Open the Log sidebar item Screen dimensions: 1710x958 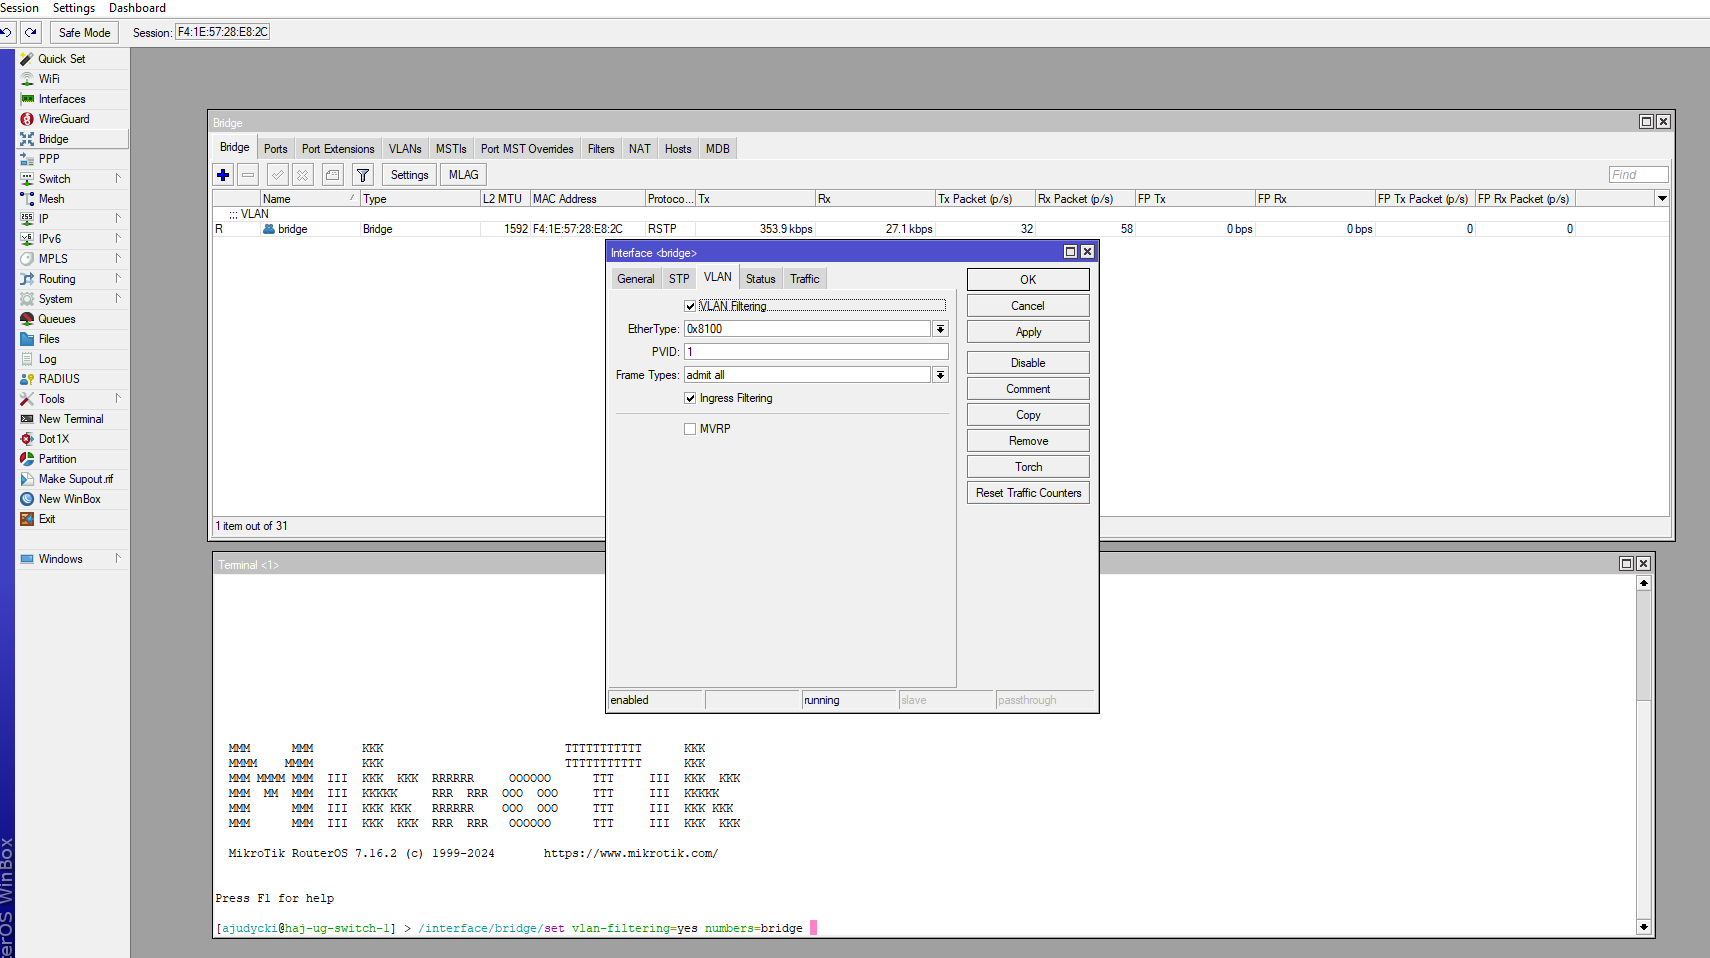point(47,359)
